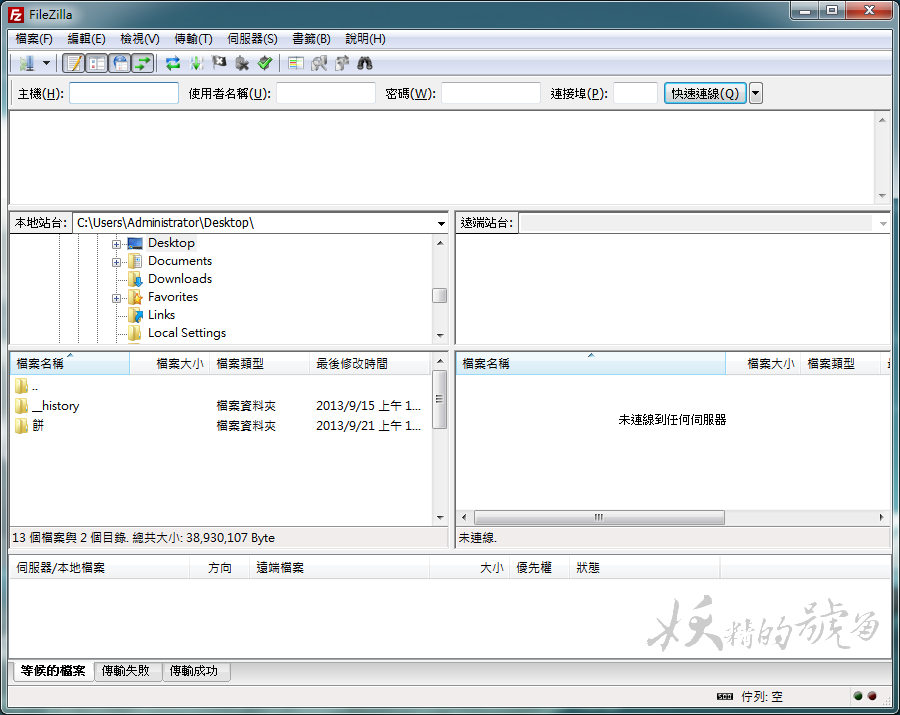Focus the 密碼(W) password field
900x715 pixels.
pyautogui.click(x=491, y=93)
